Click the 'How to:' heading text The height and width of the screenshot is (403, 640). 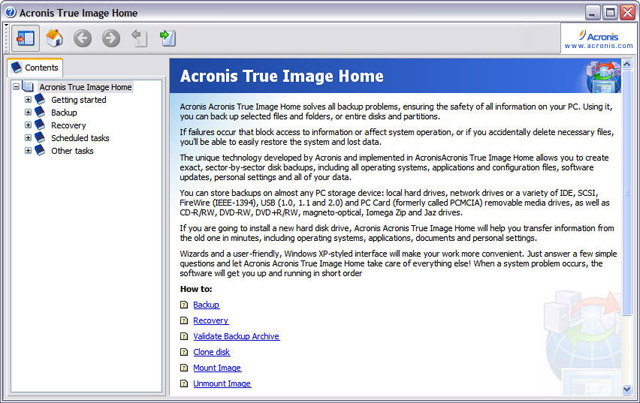[196, 289]
